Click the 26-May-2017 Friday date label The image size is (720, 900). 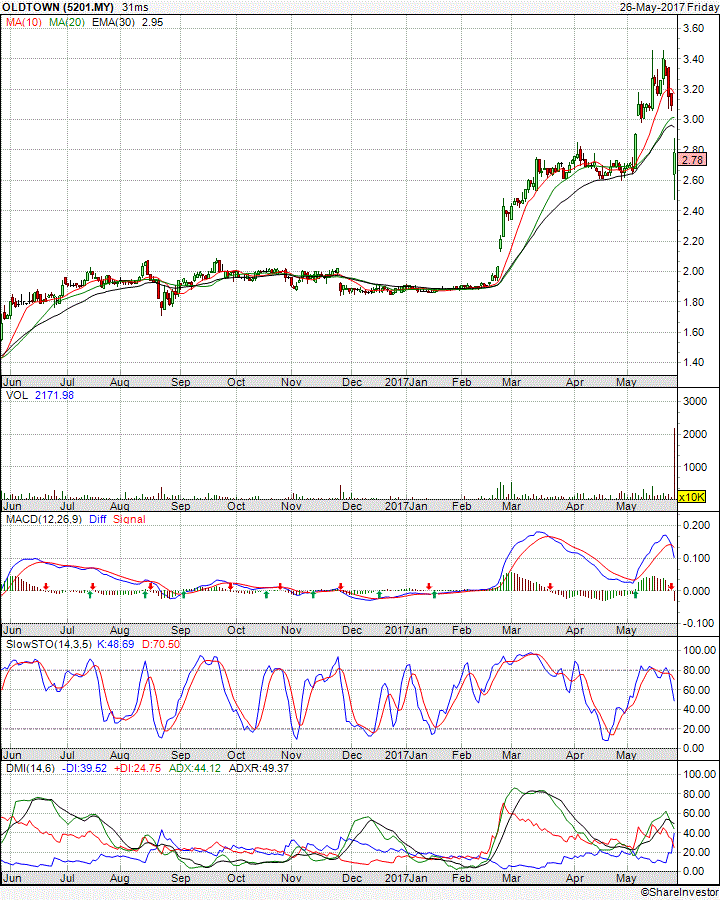(x=669, y=7)
